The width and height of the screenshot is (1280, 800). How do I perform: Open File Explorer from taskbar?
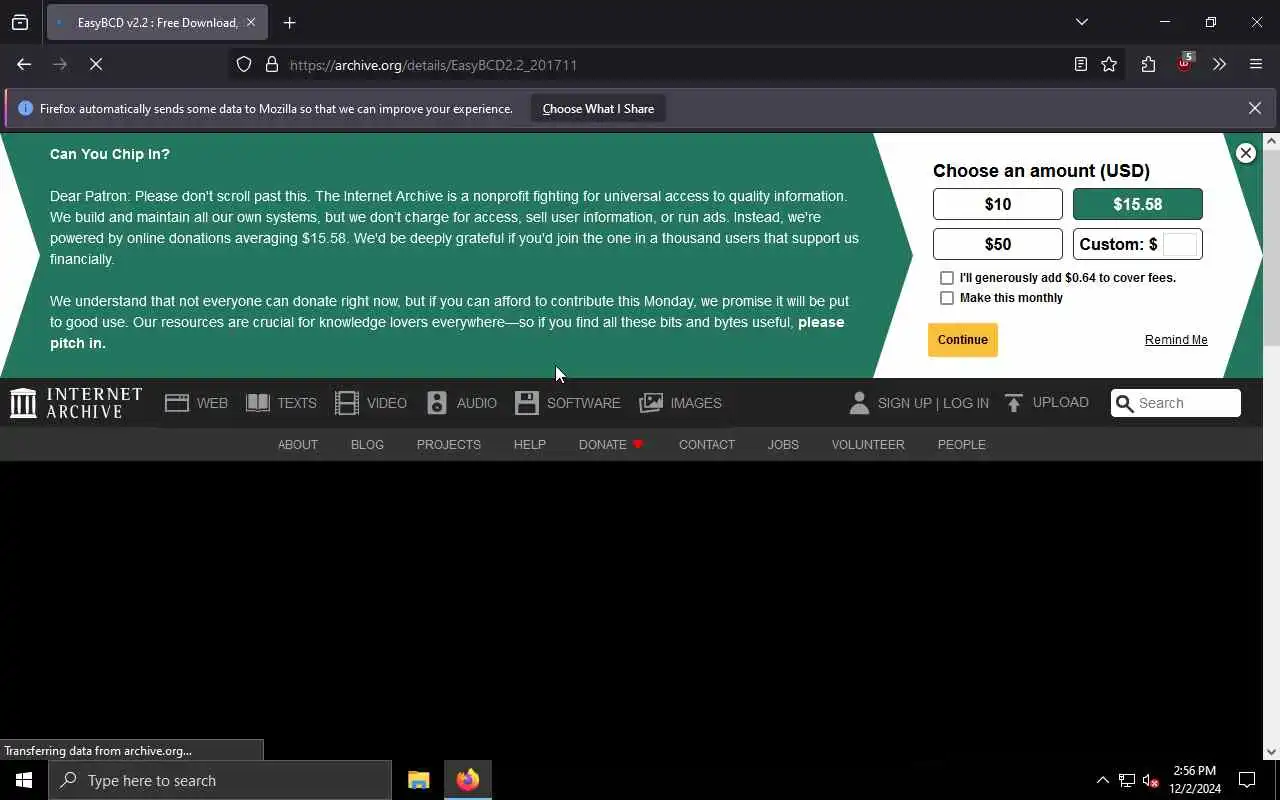coord(419,780)
